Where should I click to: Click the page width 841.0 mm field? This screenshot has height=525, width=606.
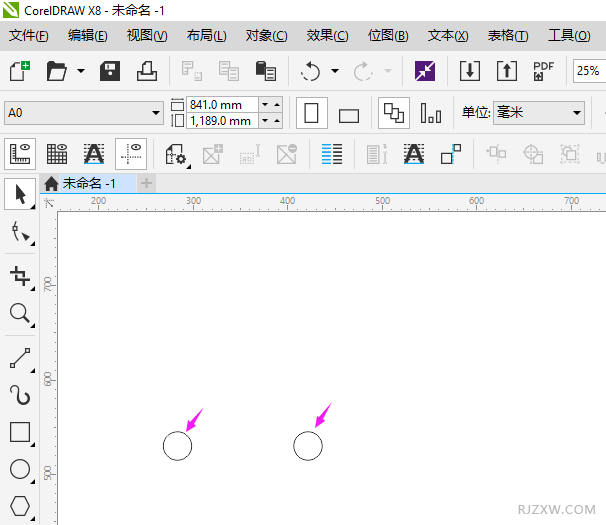(x=222, y=104)
